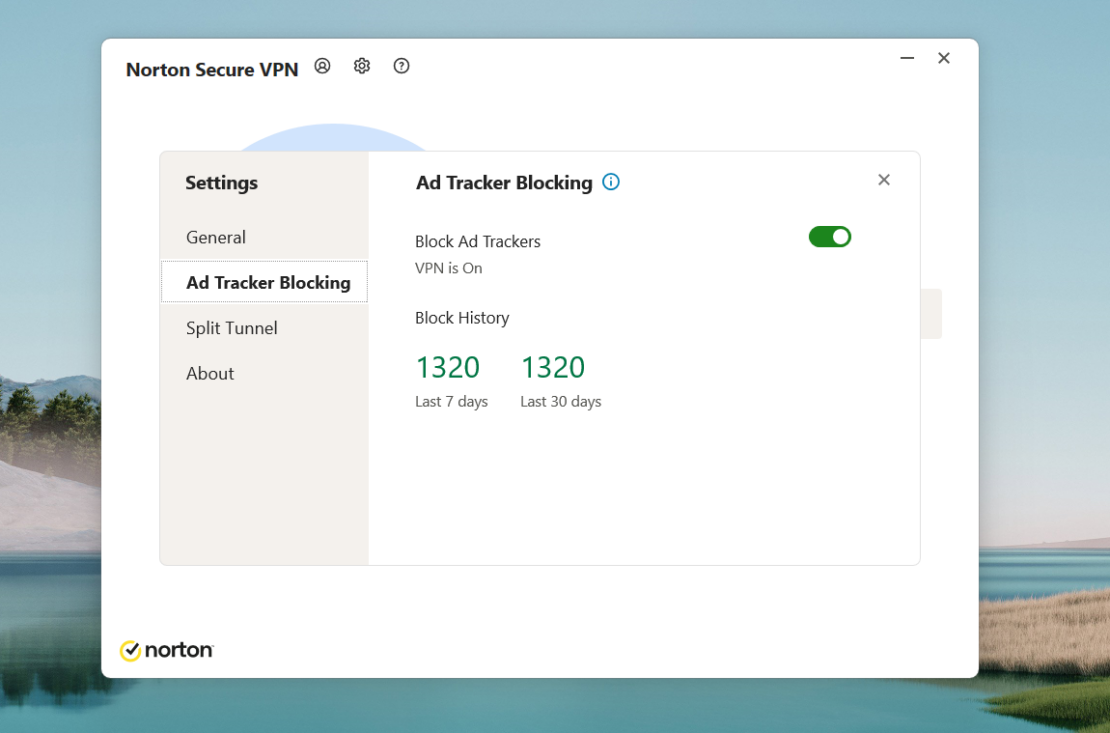This screenshot has width=1110, height=733.
Task: Click the Norton logo at bottom left
Action: tap(166, 650)
